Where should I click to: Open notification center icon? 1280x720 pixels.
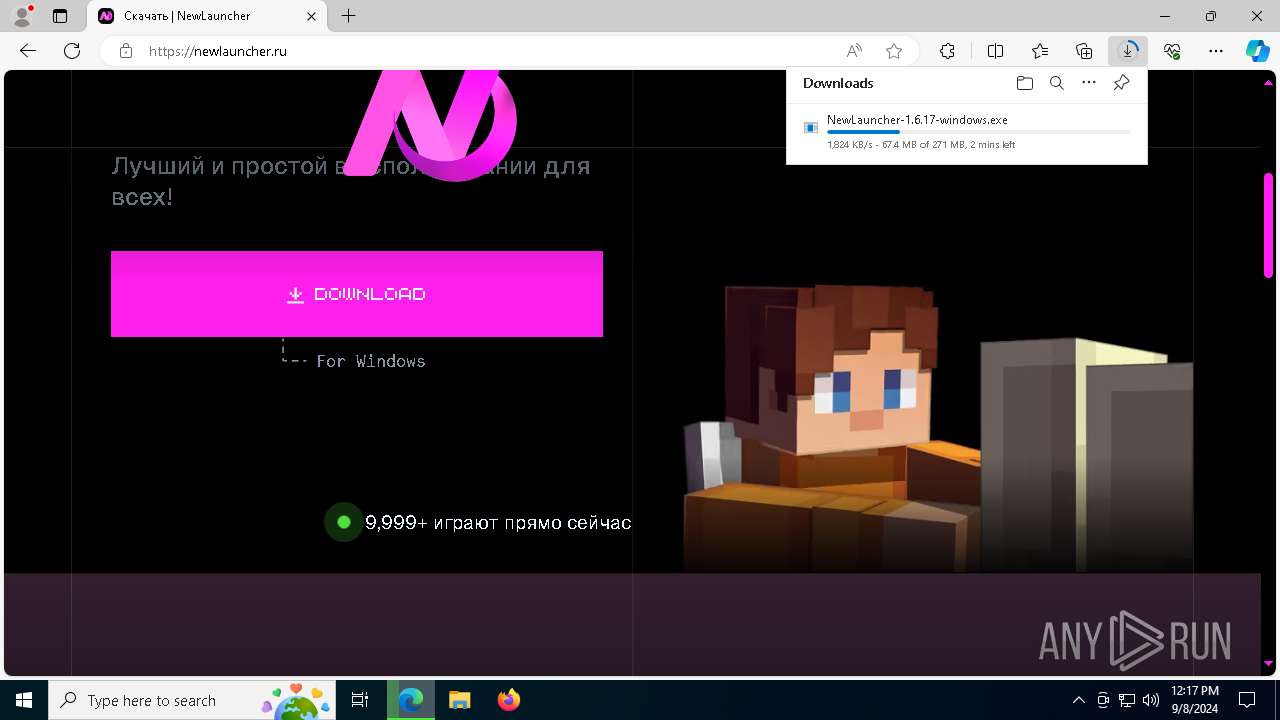point(1247,700)
